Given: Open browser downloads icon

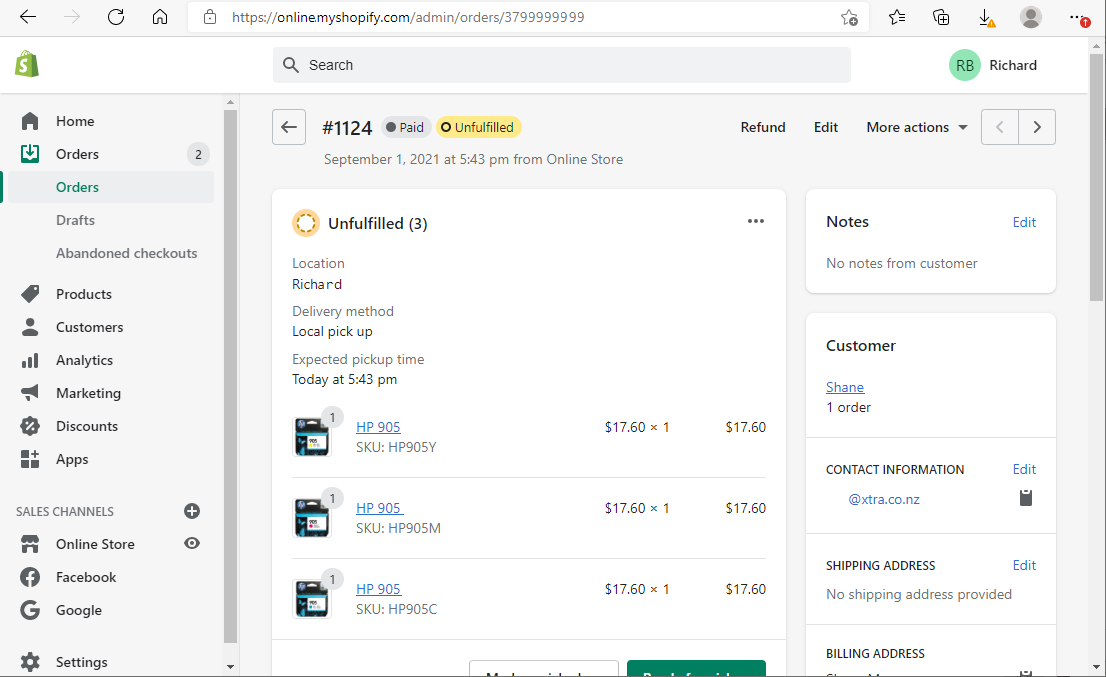Looking at the screenshot, I should (987, 18).
